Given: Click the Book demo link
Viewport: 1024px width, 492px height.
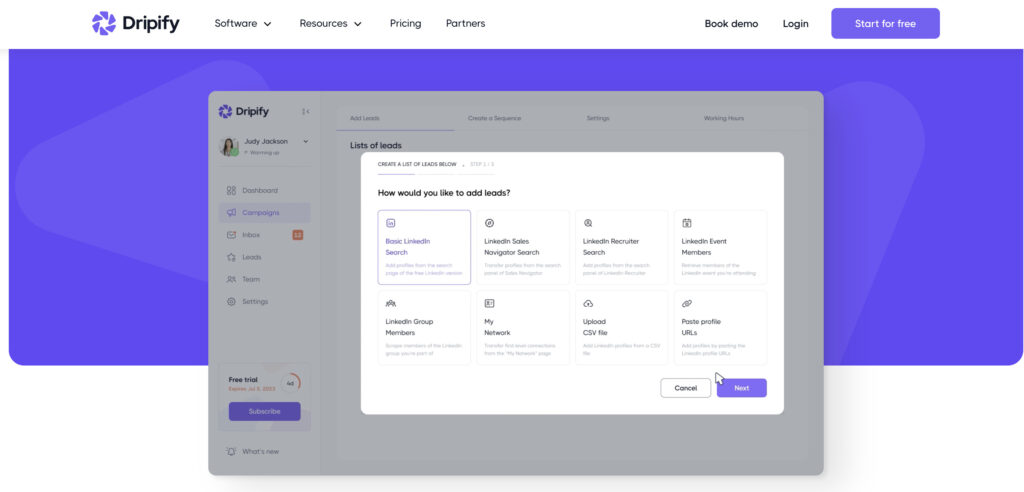Looking at the screenshot, I should [731, 24].
